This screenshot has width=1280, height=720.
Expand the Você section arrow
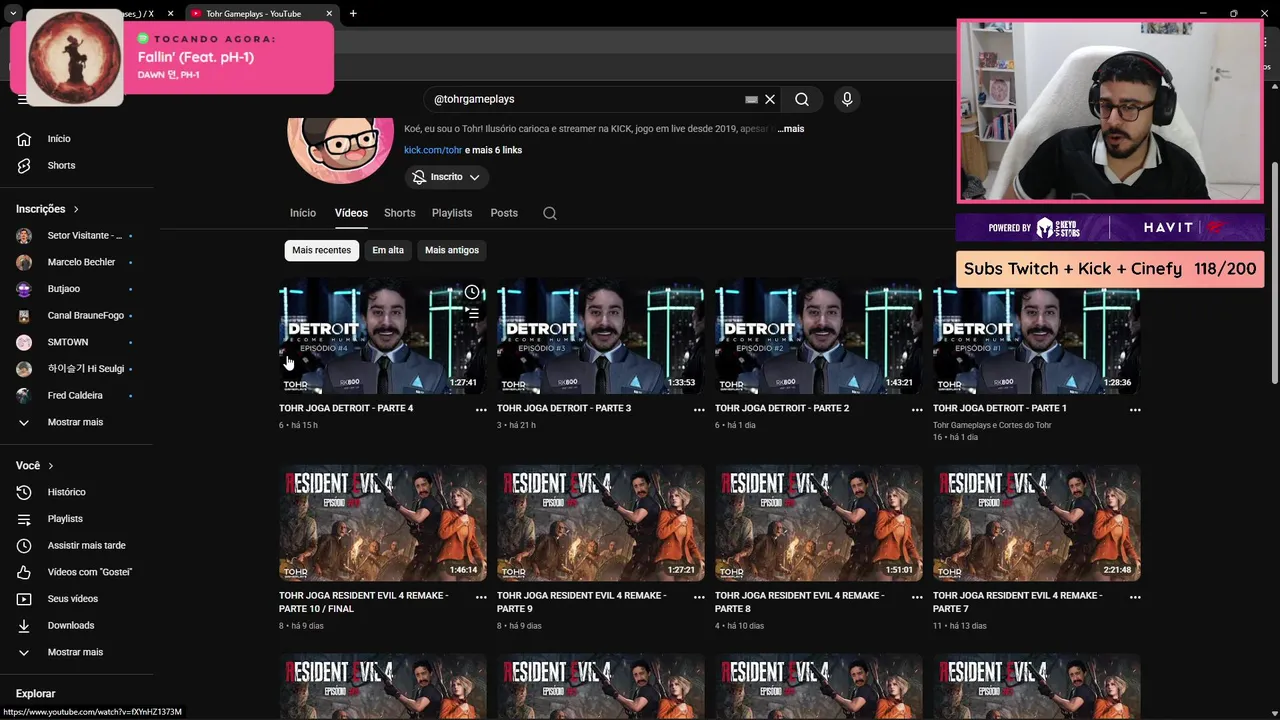click(51, 466)
